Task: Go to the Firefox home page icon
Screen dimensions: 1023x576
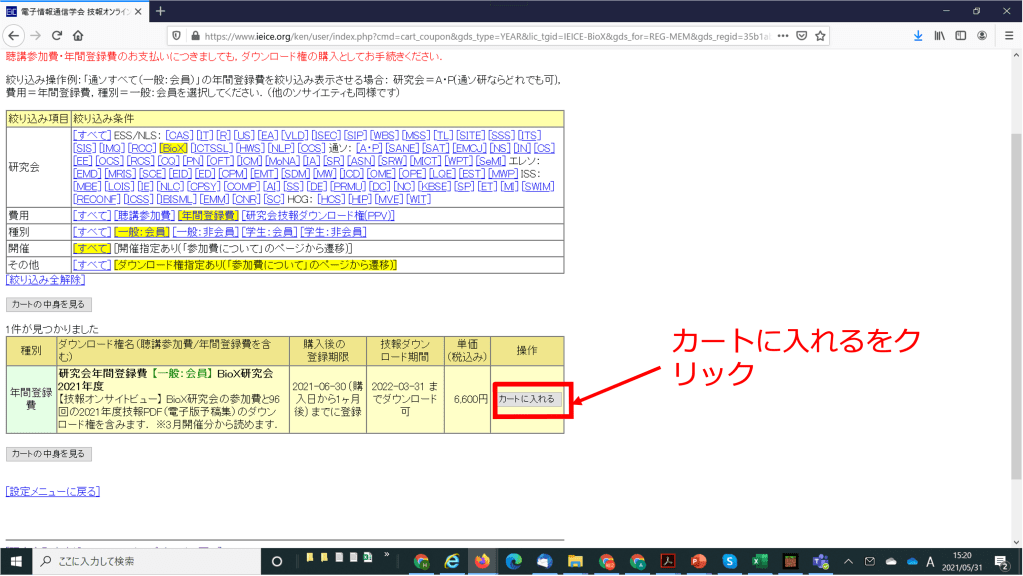Action: coord(92,35)
